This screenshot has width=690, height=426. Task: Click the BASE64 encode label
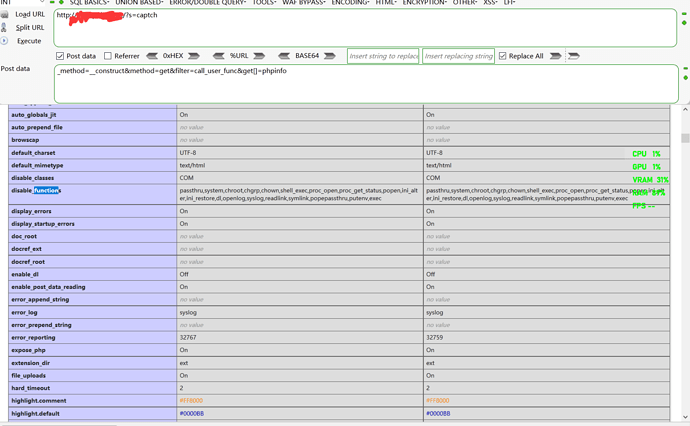(307, 56)
